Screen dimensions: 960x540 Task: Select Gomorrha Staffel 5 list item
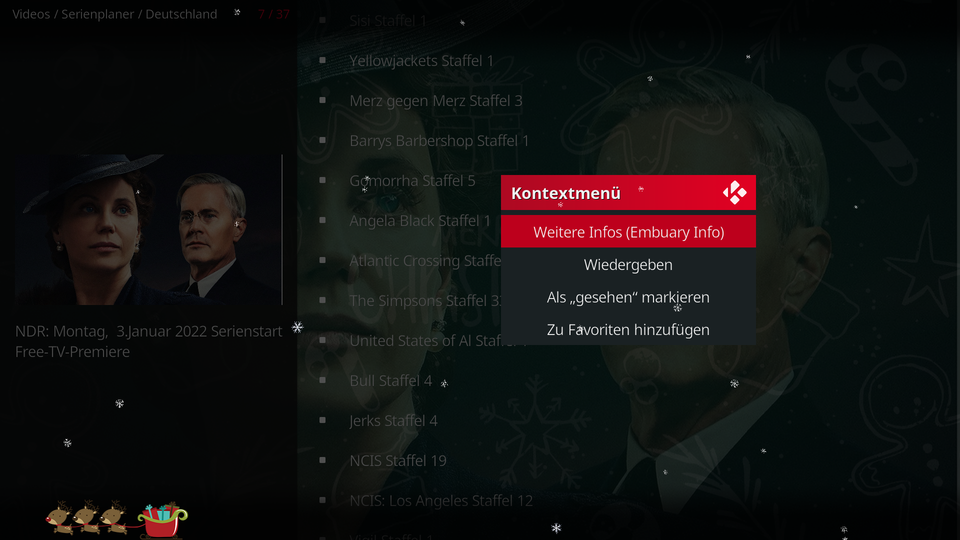coord(412,181)
